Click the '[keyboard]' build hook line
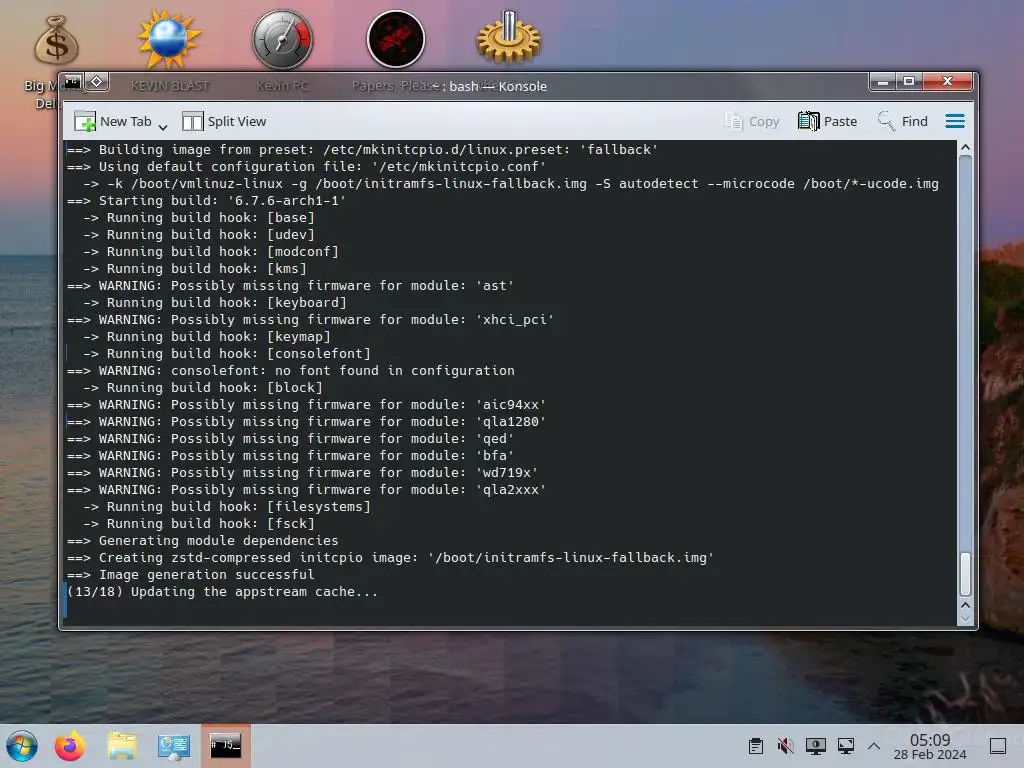The width and height of the screenshot is (1024, 768). 215,303
